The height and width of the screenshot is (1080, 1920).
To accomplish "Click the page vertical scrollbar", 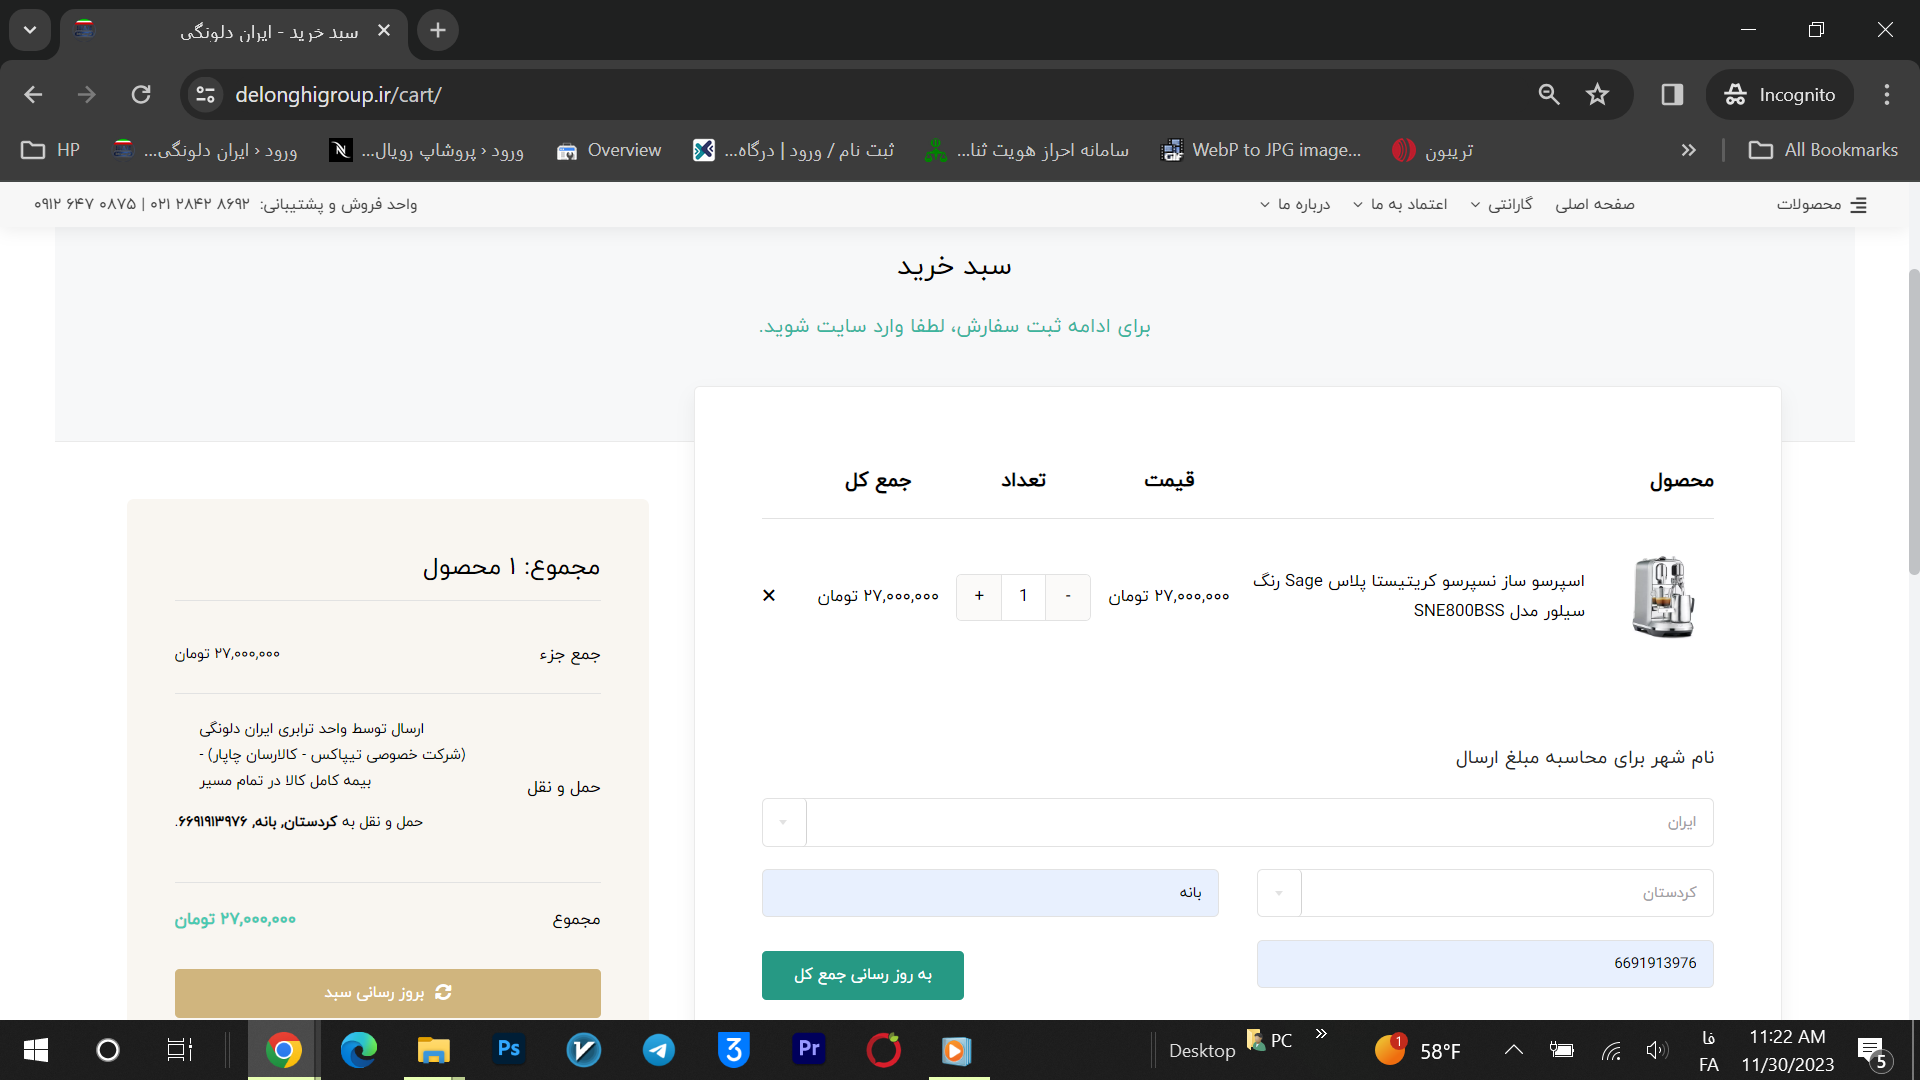I will pyautogui.click(x=1913, y=420).
